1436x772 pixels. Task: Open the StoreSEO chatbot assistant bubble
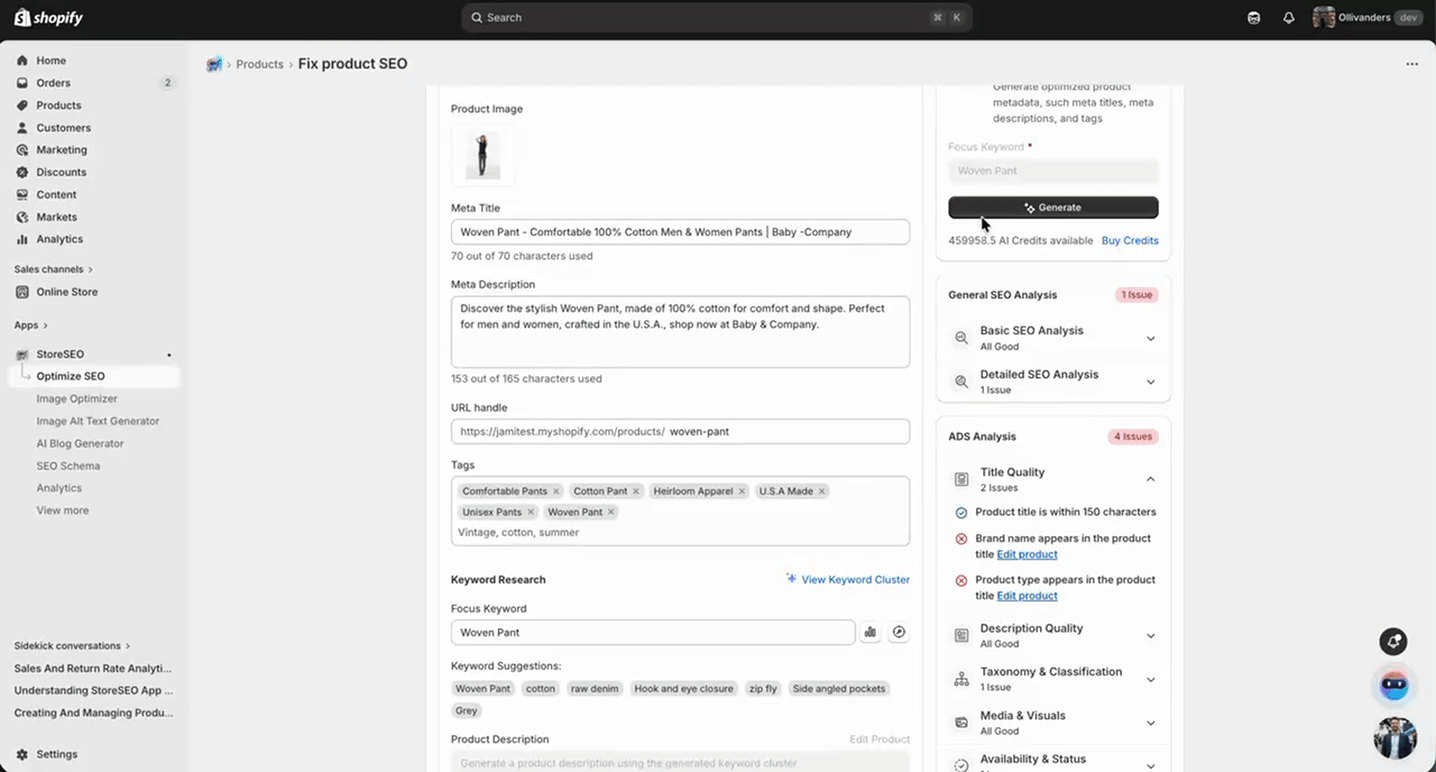click(x=1393, y=685)
